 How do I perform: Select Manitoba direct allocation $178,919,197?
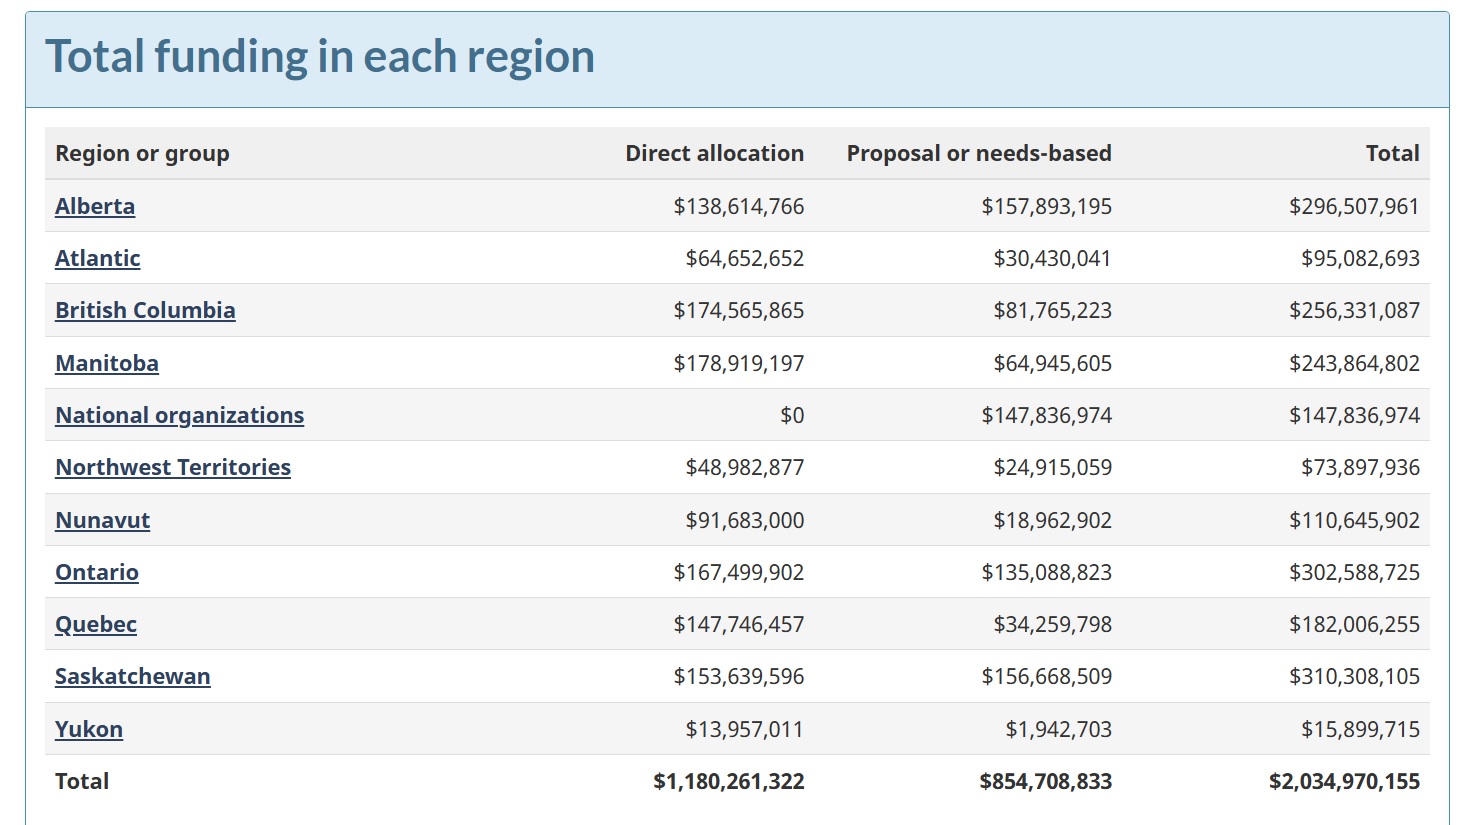(x=738, y=363)
